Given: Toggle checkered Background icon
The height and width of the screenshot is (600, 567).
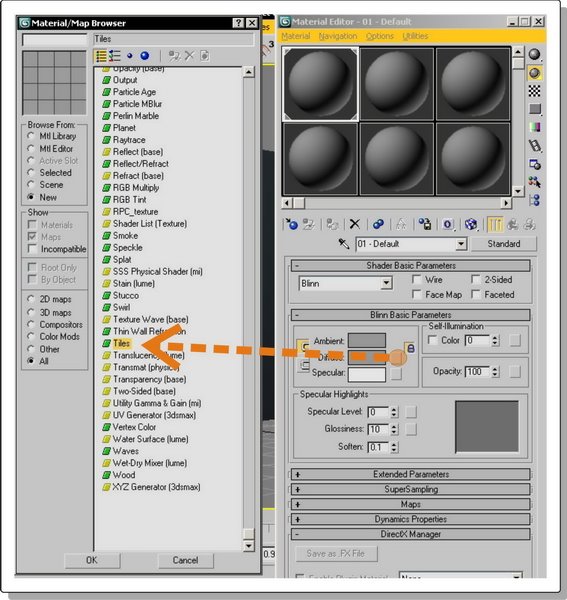Looking at the screenshot, I should click(x=534, y=91).
